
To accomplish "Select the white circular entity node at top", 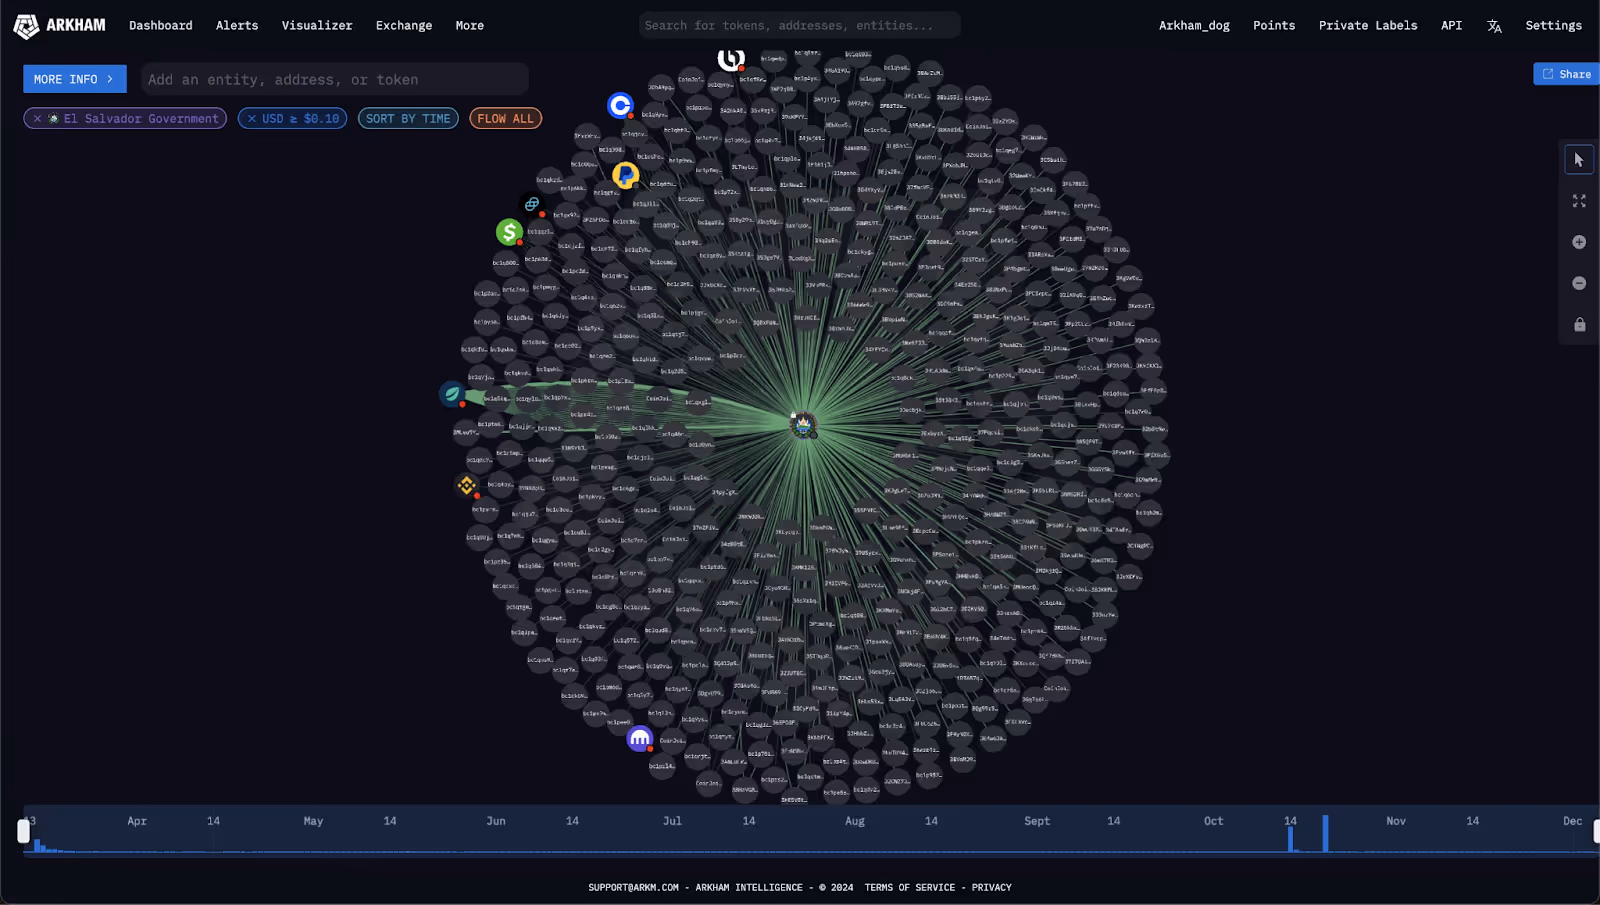I will pos(731,58).
